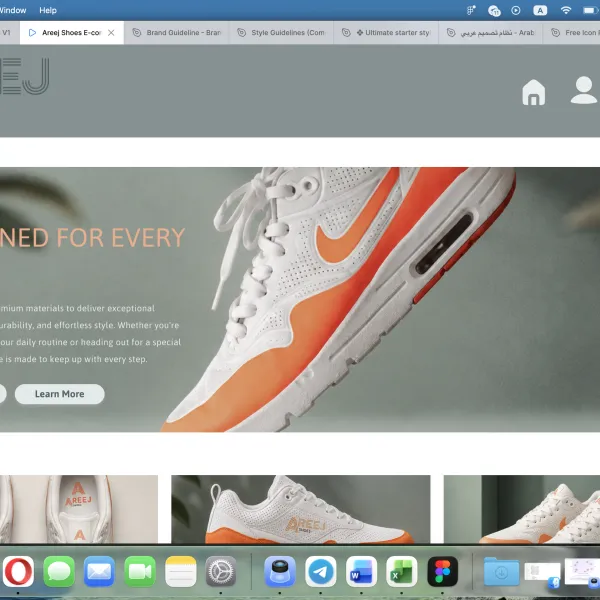
Task: Open FaceTime from the dock
Action: pos(140,571)
